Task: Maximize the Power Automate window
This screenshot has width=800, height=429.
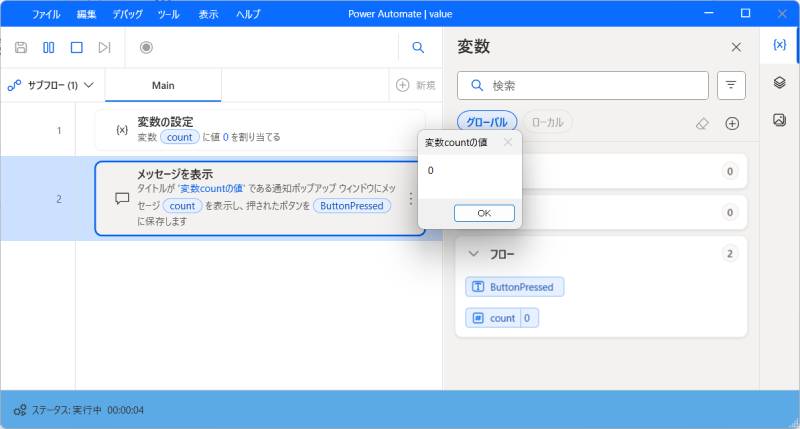Action: pyautogui.click(x=745, y=13)
